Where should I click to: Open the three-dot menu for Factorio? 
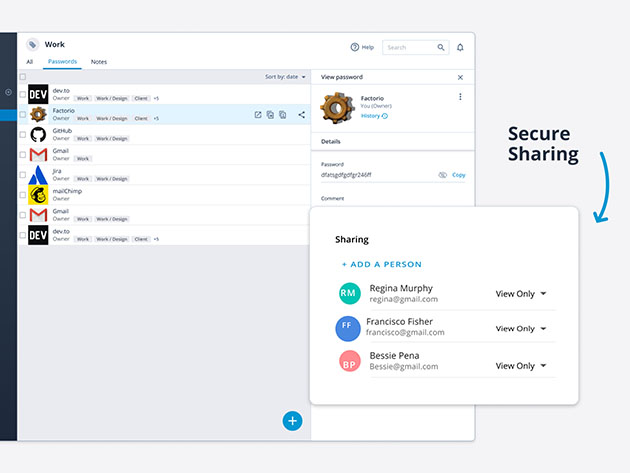point(460,97)
